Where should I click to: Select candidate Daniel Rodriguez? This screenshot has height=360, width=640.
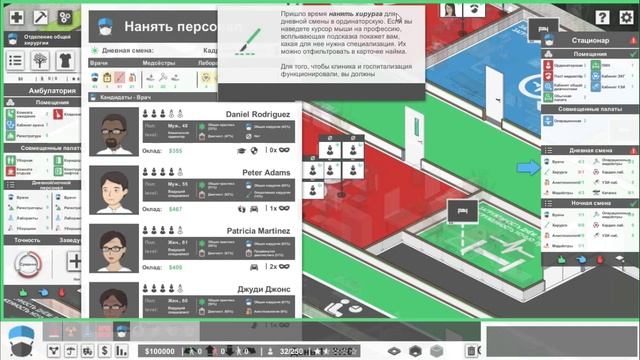point(192,132)
